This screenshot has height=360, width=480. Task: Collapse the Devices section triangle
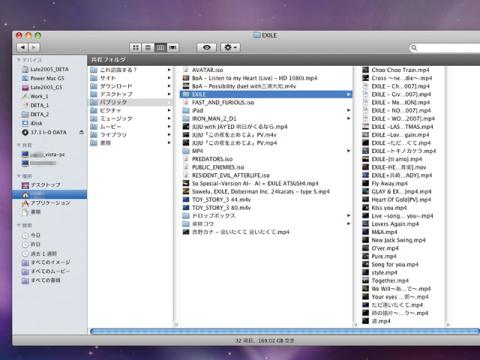click(19, 60)
